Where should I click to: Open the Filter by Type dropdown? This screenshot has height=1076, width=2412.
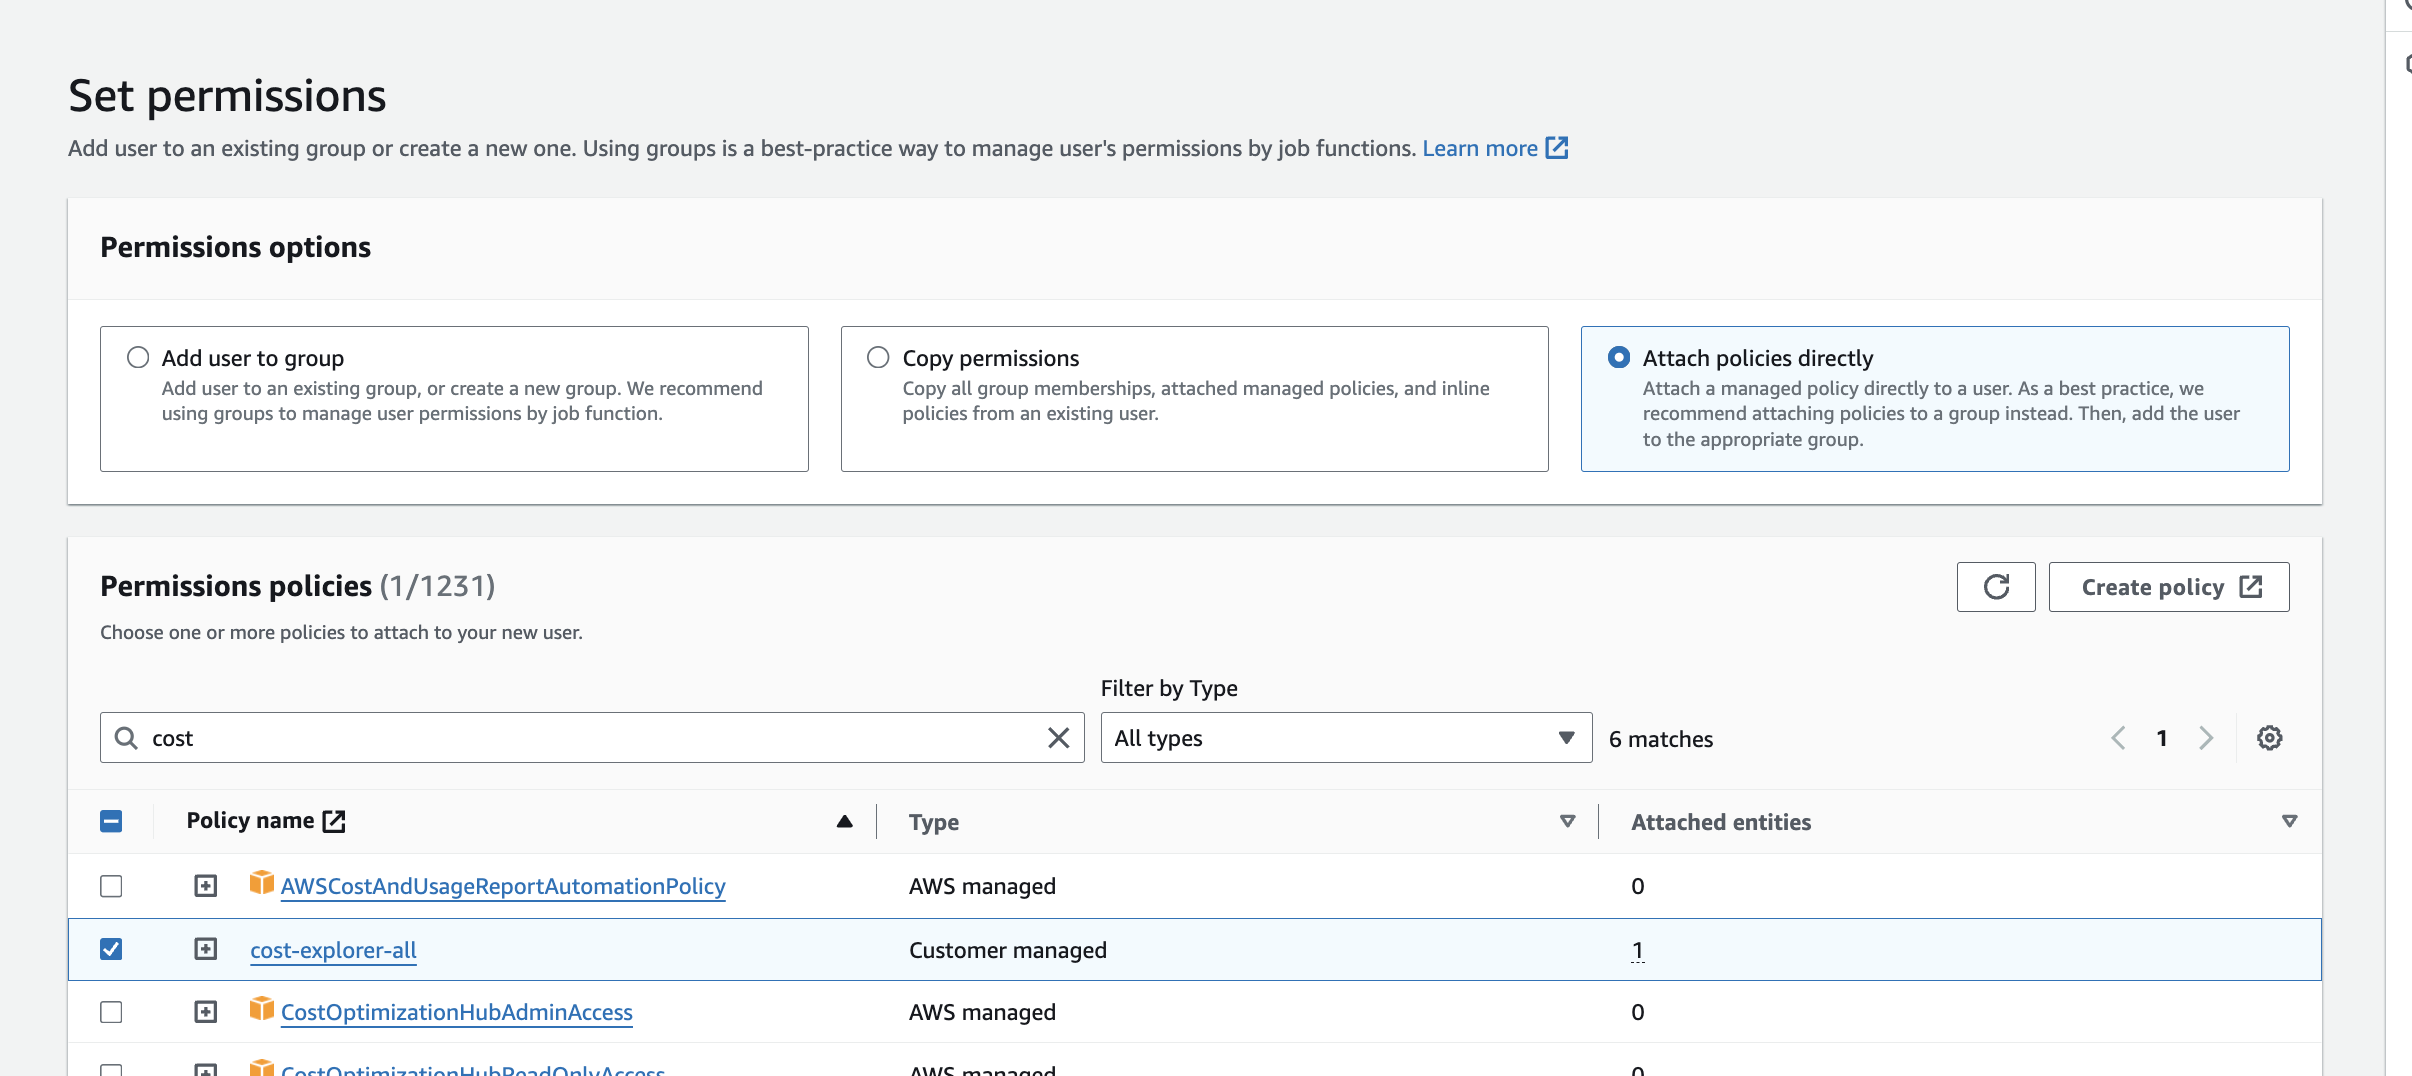(x=1345, y=738)
